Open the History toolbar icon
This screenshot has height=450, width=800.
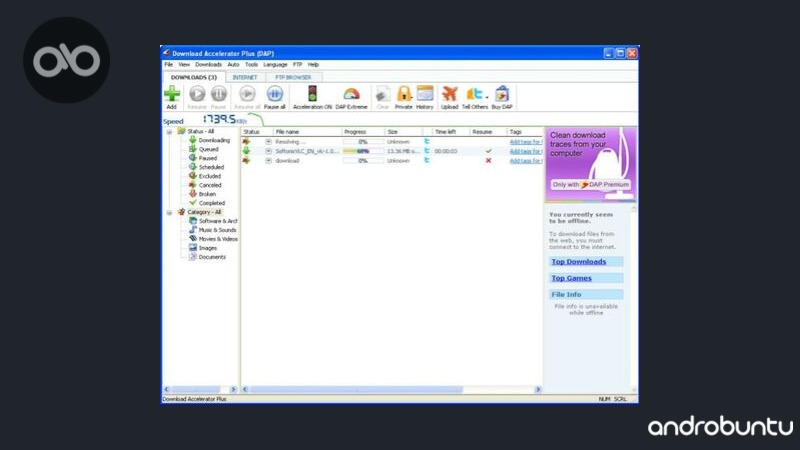click(x=424, y=94)
